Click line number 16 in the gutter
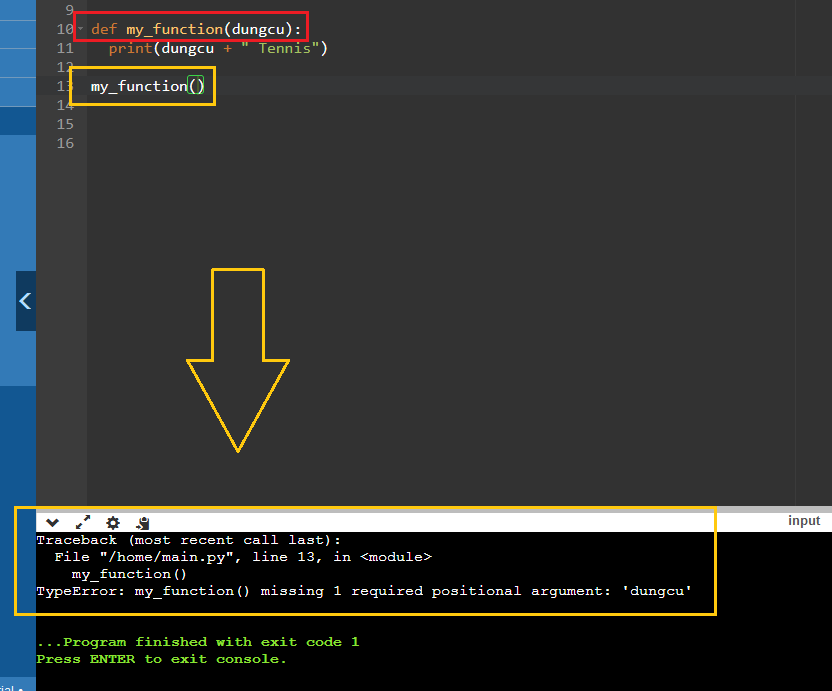Screen dimensions: 832x691 point(65,143)
